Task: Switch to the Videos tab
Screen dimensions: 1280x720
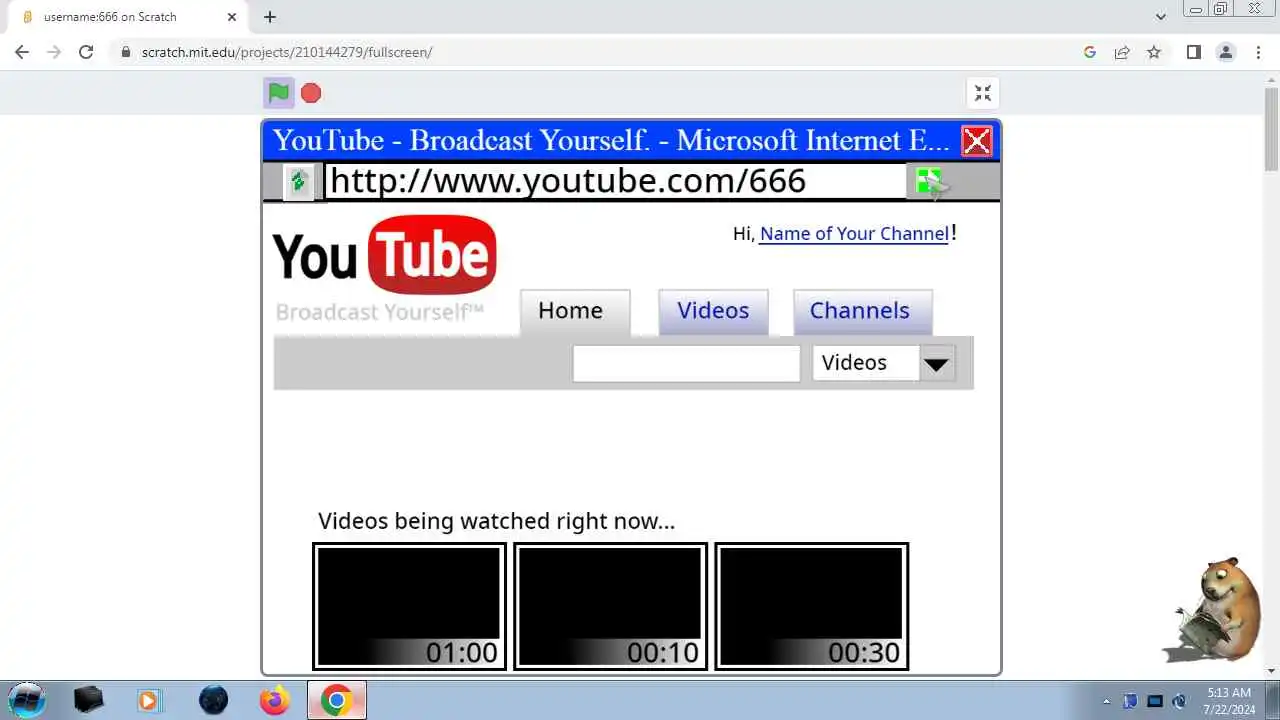Action: tap(713, 312)
